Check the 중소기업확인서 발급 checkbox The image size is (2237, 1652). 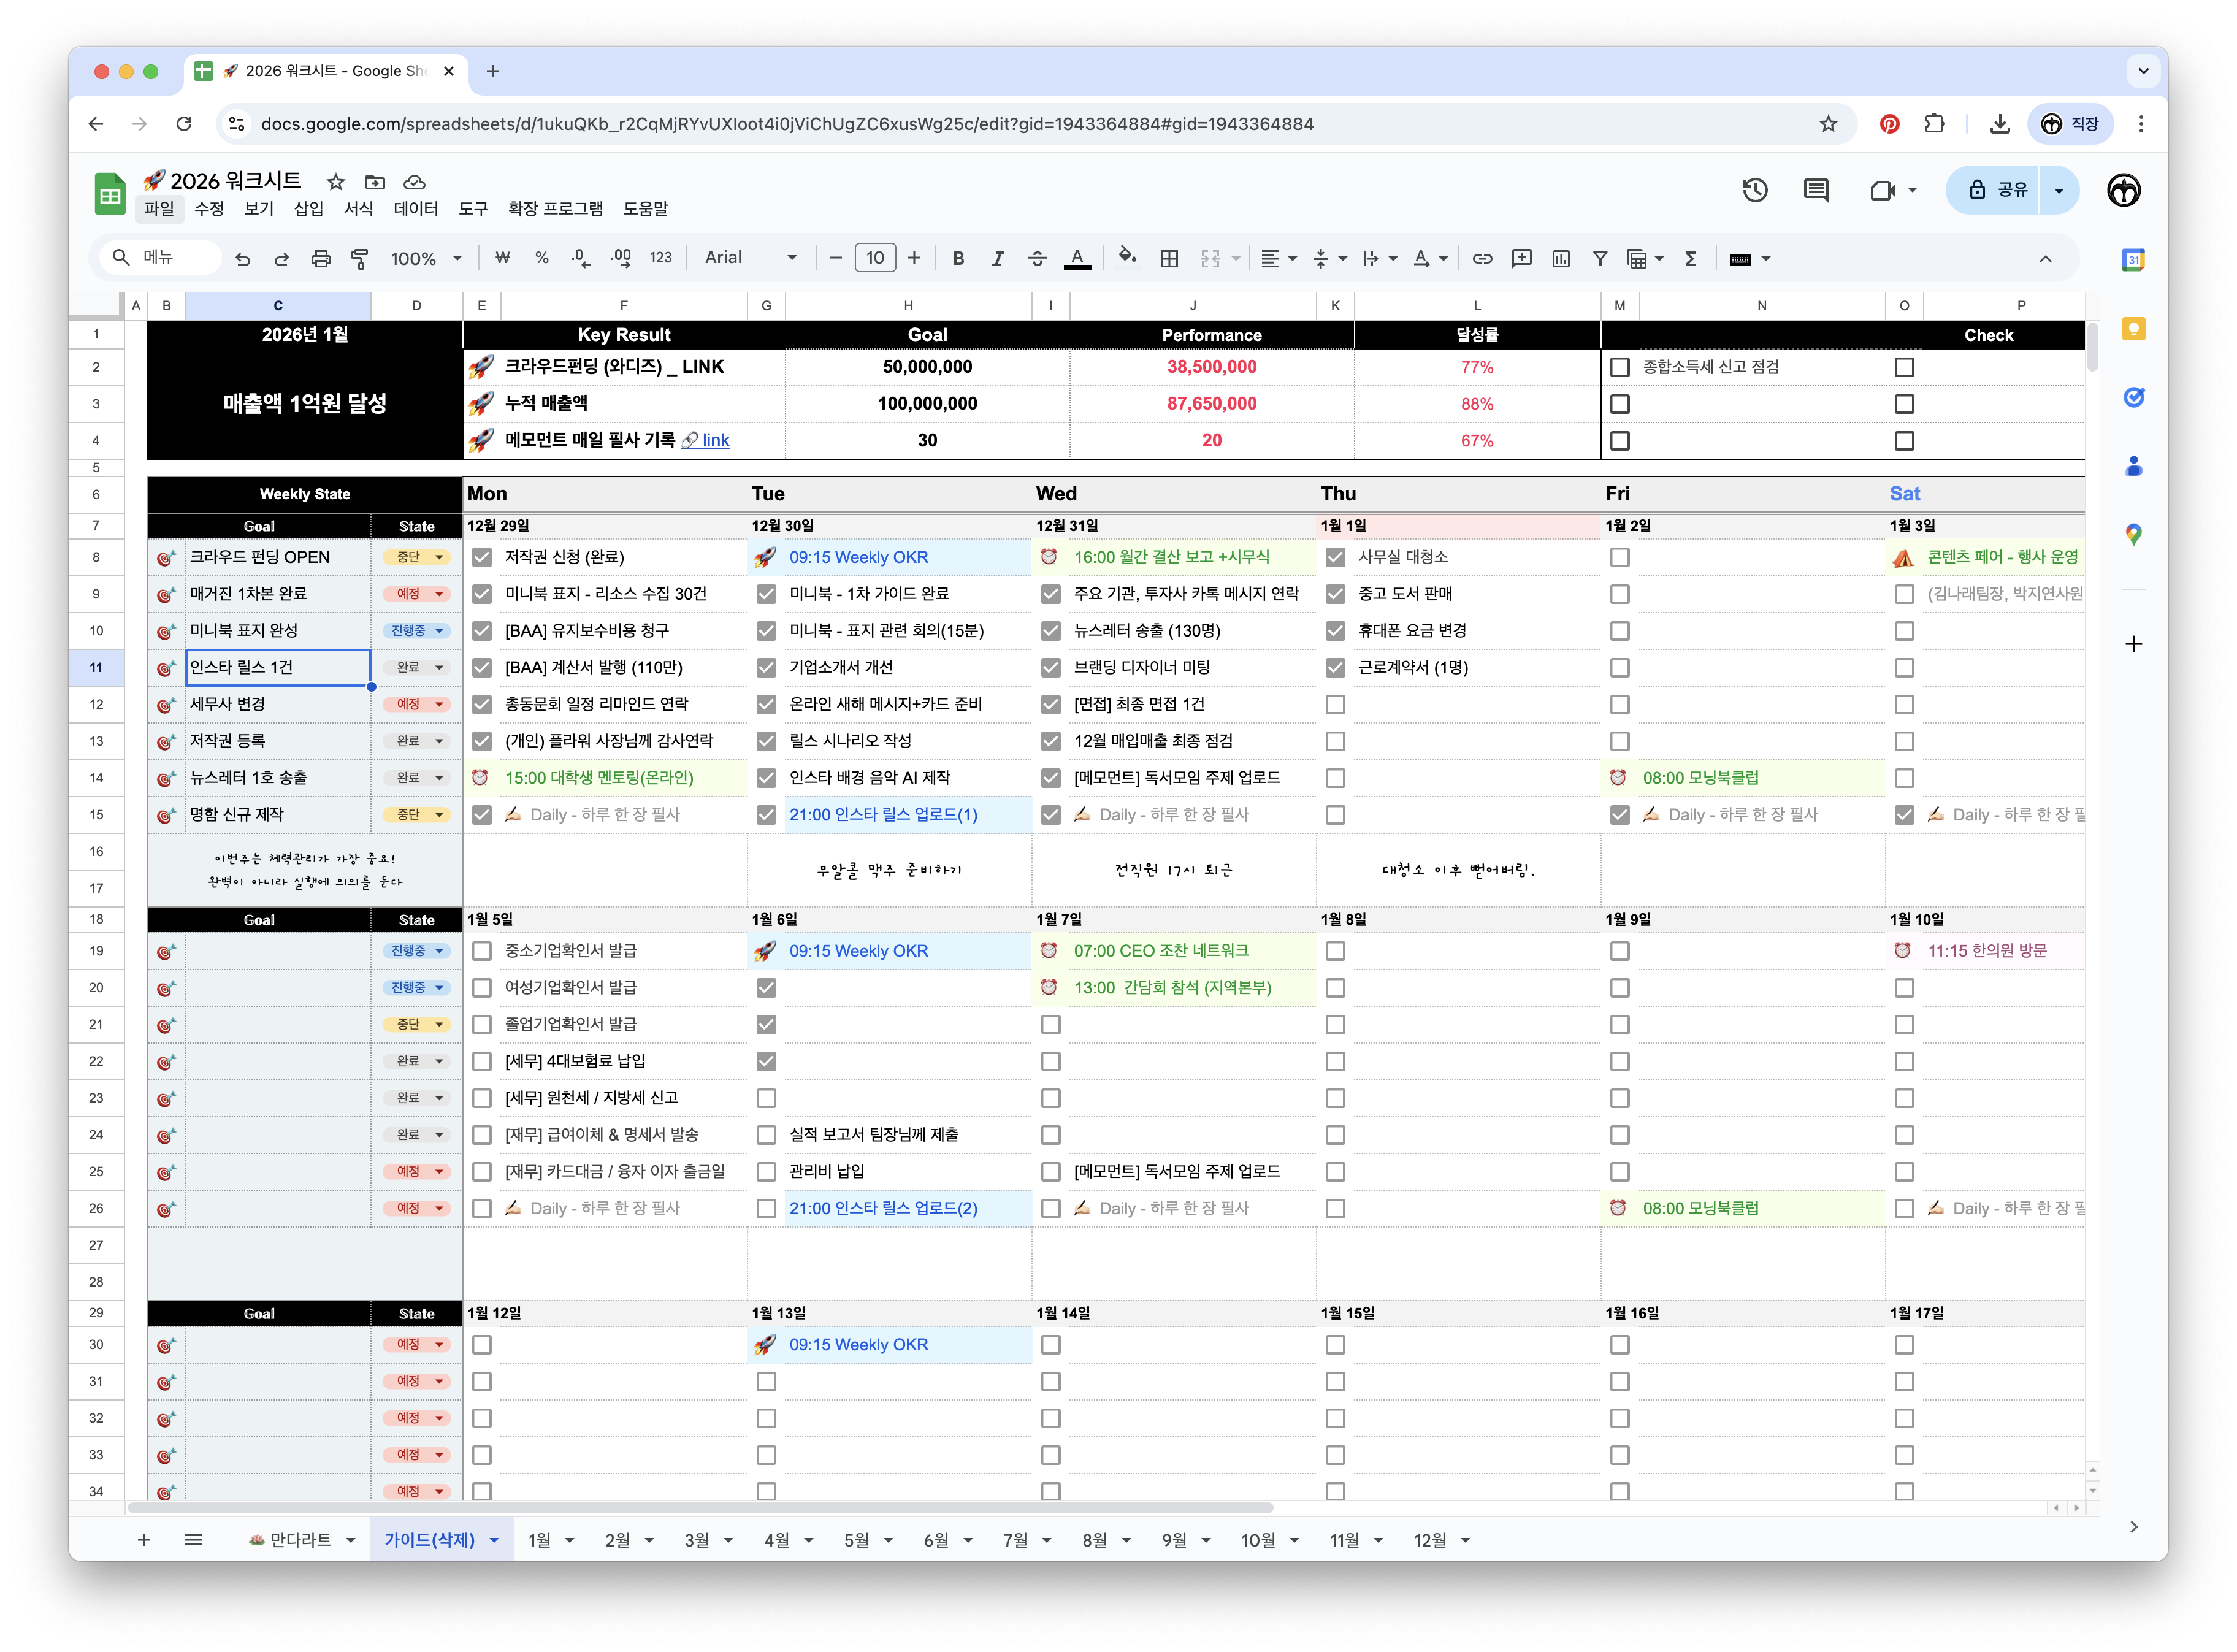[x=481, y=951]
